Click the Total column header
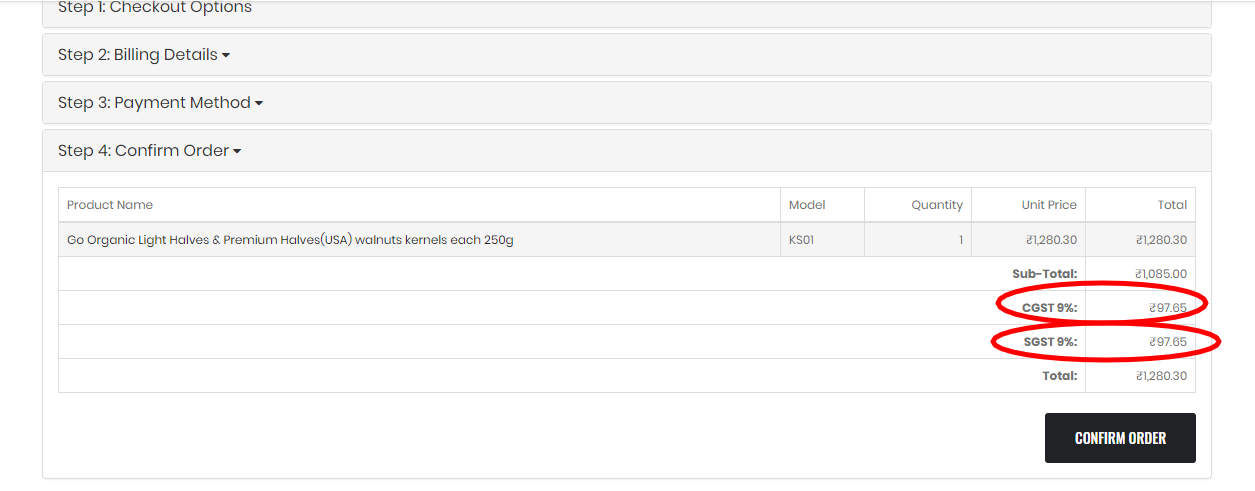Image resolution: width=1255 pixels, height=491 pixels. [1172, 205]
